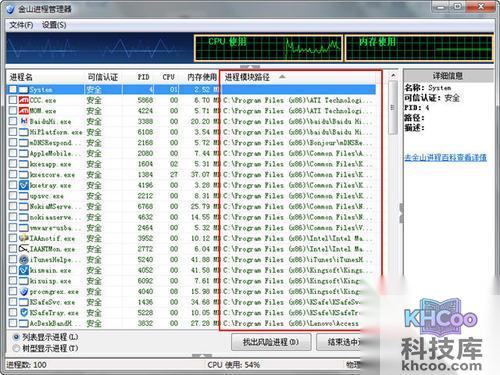Select the mDNSRespond process row
Screen dimensions: 500x375
(x=191, y=143)
